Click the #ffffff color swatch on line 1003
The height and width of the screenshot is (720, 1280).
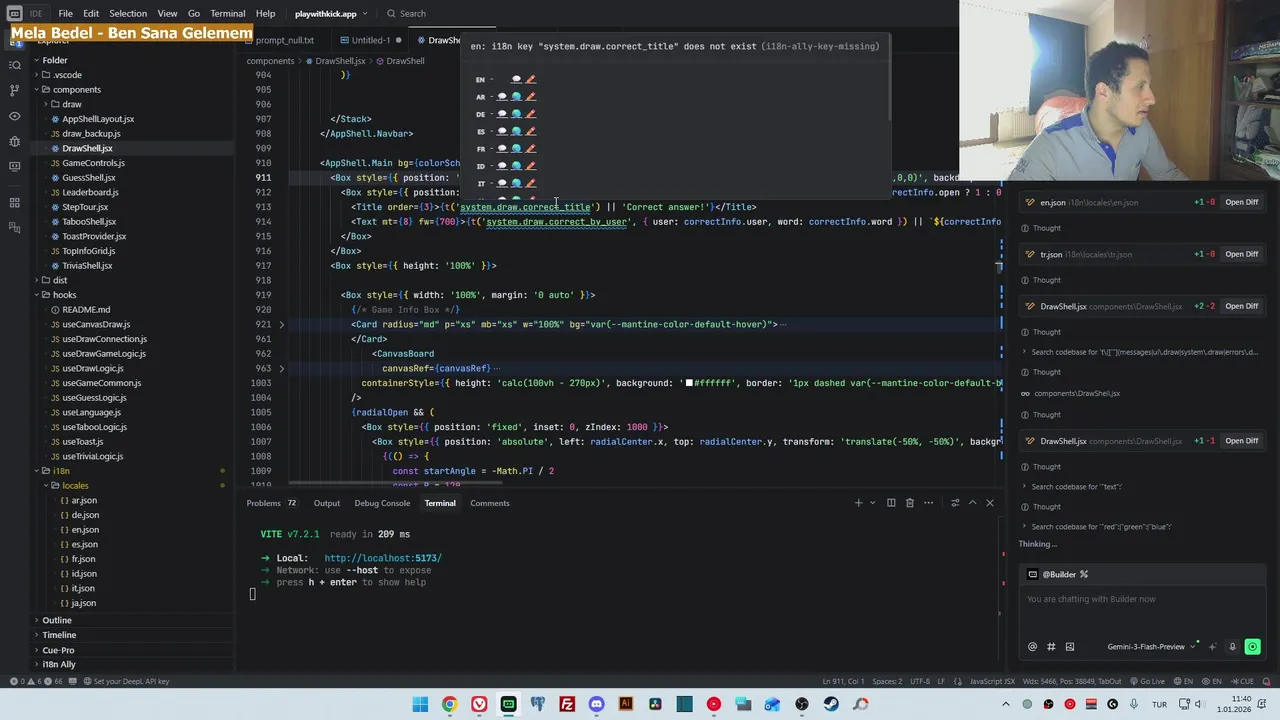[x=689, y=383]
